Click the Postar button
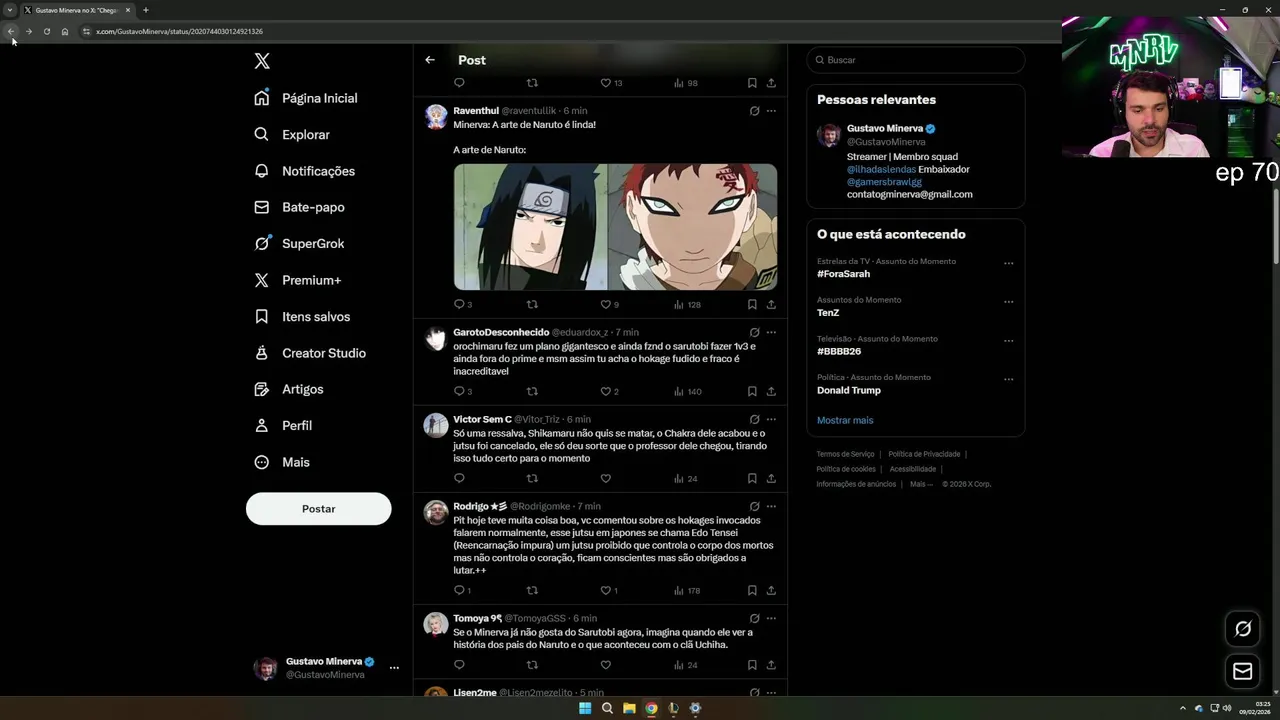 (x=318, y=508)
